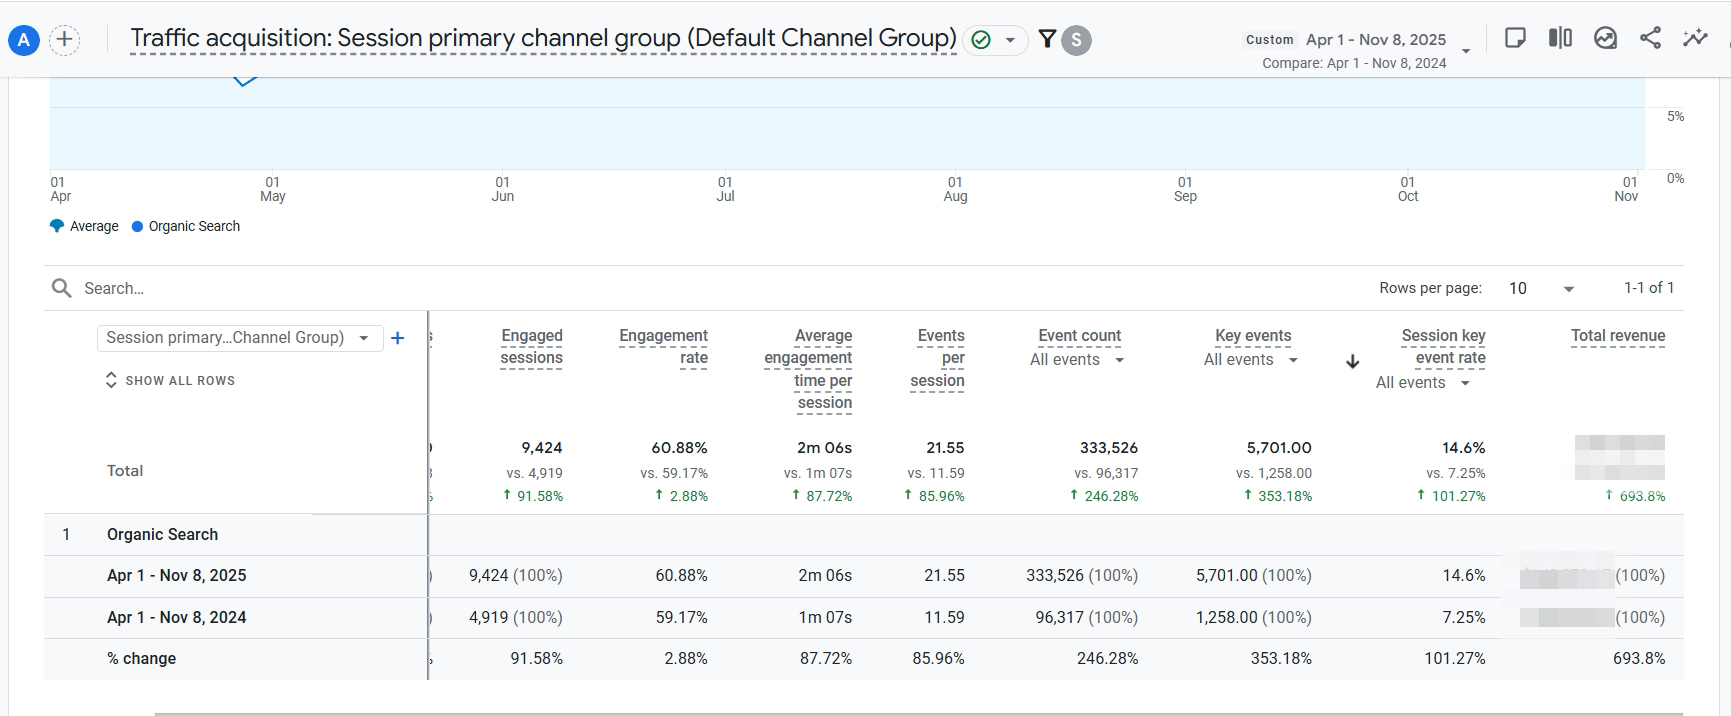This screenshot has height=716, width=1731.
Task: Sort by the Total revenue column header
Action: [x=1617, y=336]
